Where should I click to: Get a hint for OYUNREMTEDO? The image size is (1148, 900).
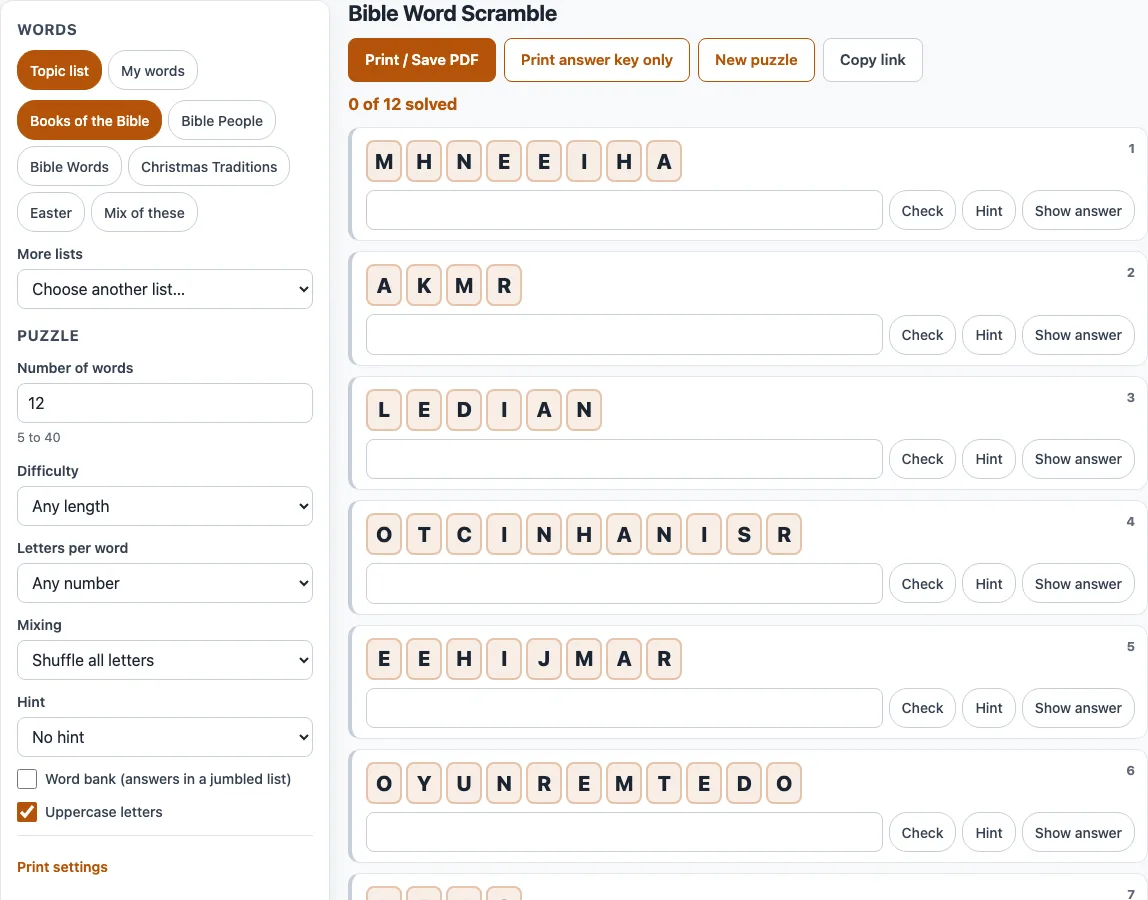pos(989,833)
